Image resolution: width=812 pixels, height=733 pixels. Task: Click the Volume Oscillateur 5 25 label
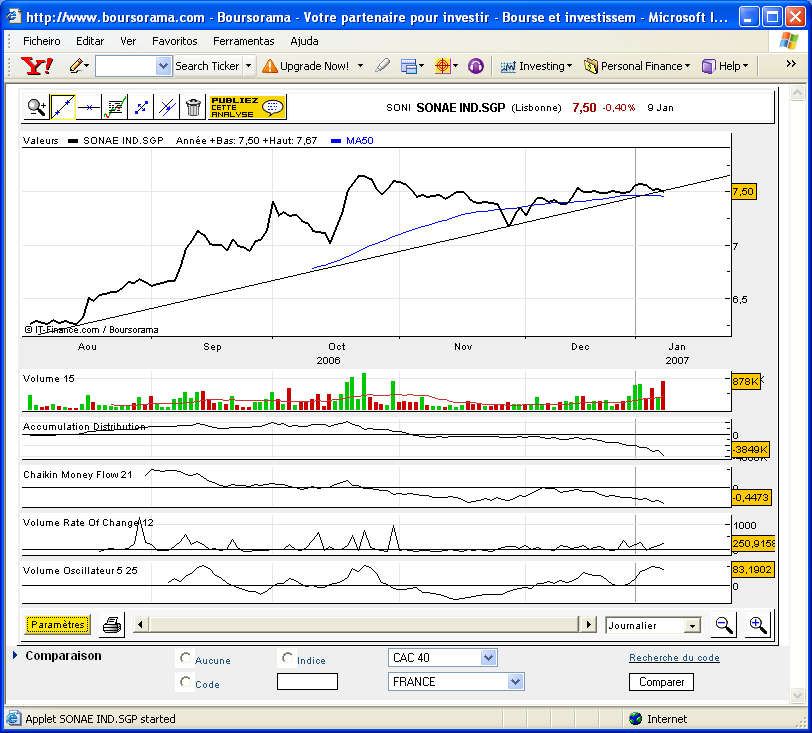[x=80, y=570]
